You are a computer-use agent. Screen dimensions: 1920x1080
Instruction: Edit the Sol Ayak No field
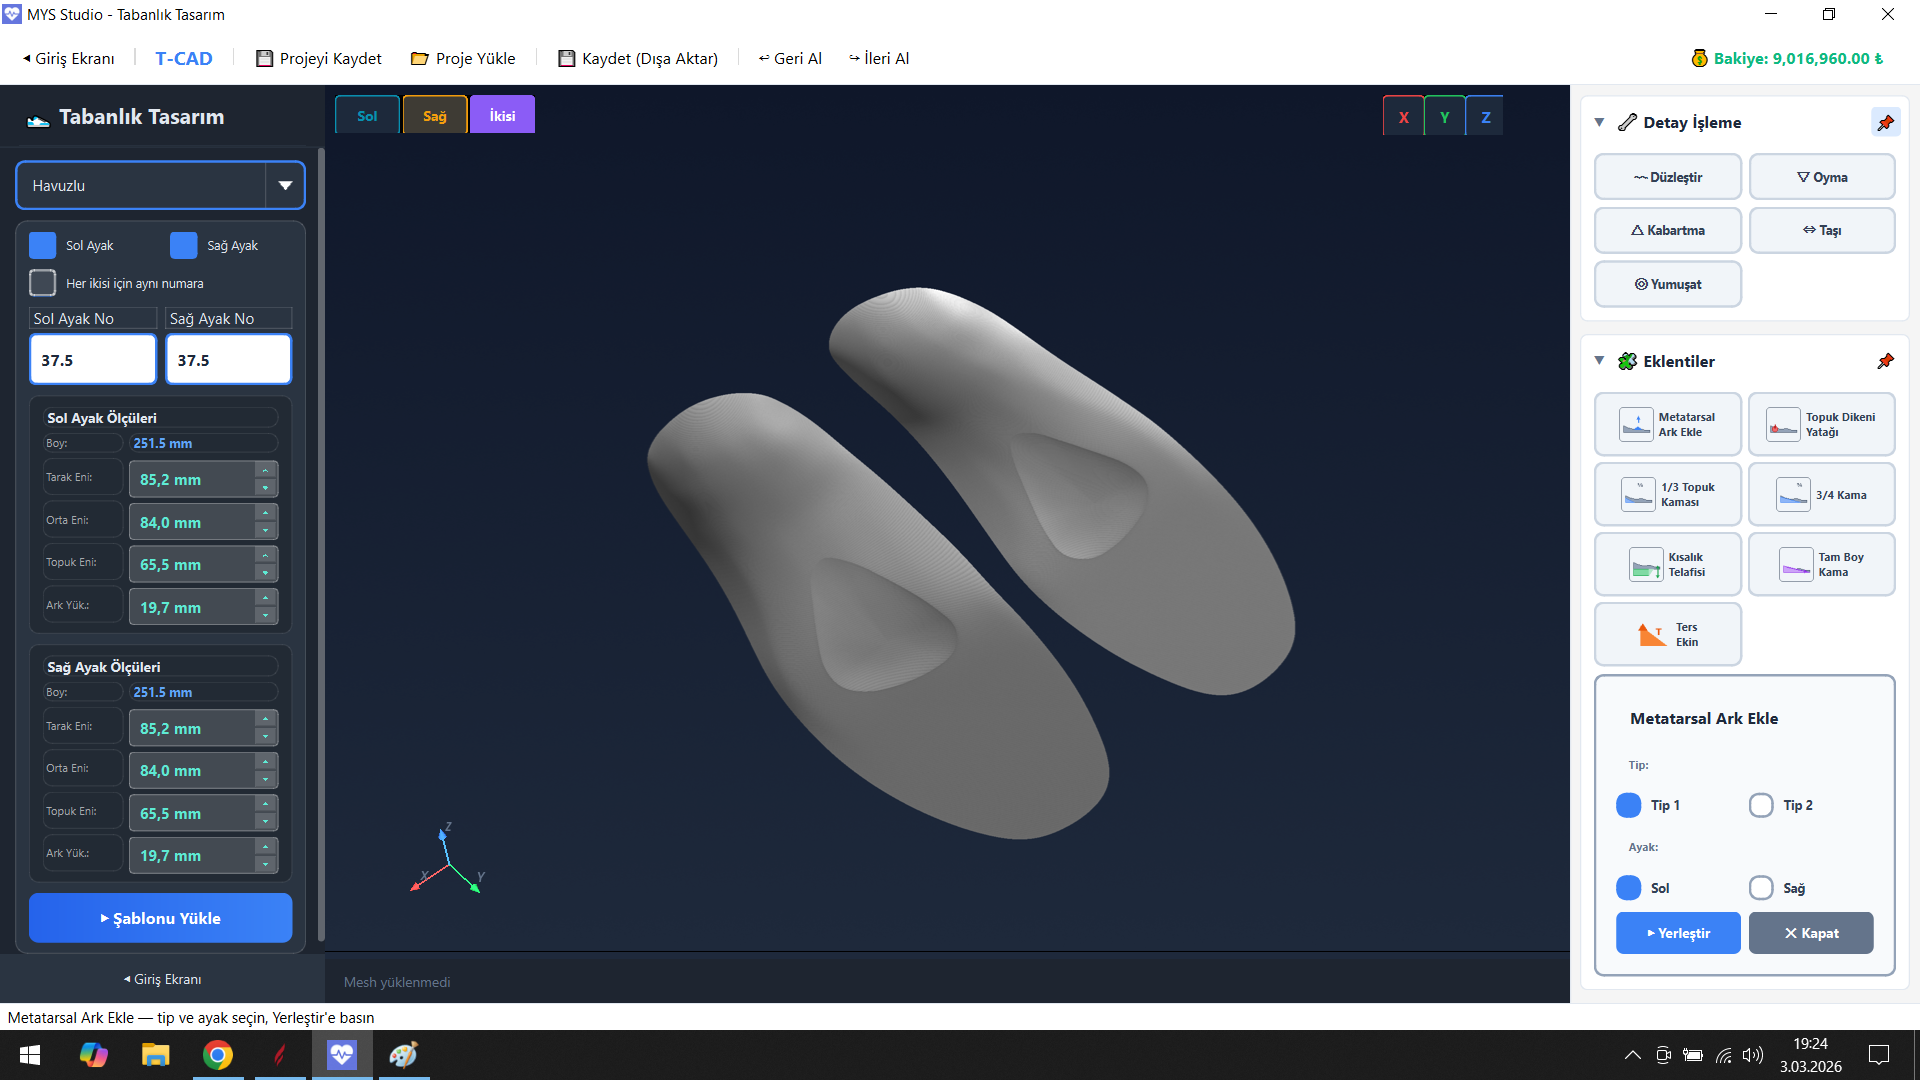92,359
